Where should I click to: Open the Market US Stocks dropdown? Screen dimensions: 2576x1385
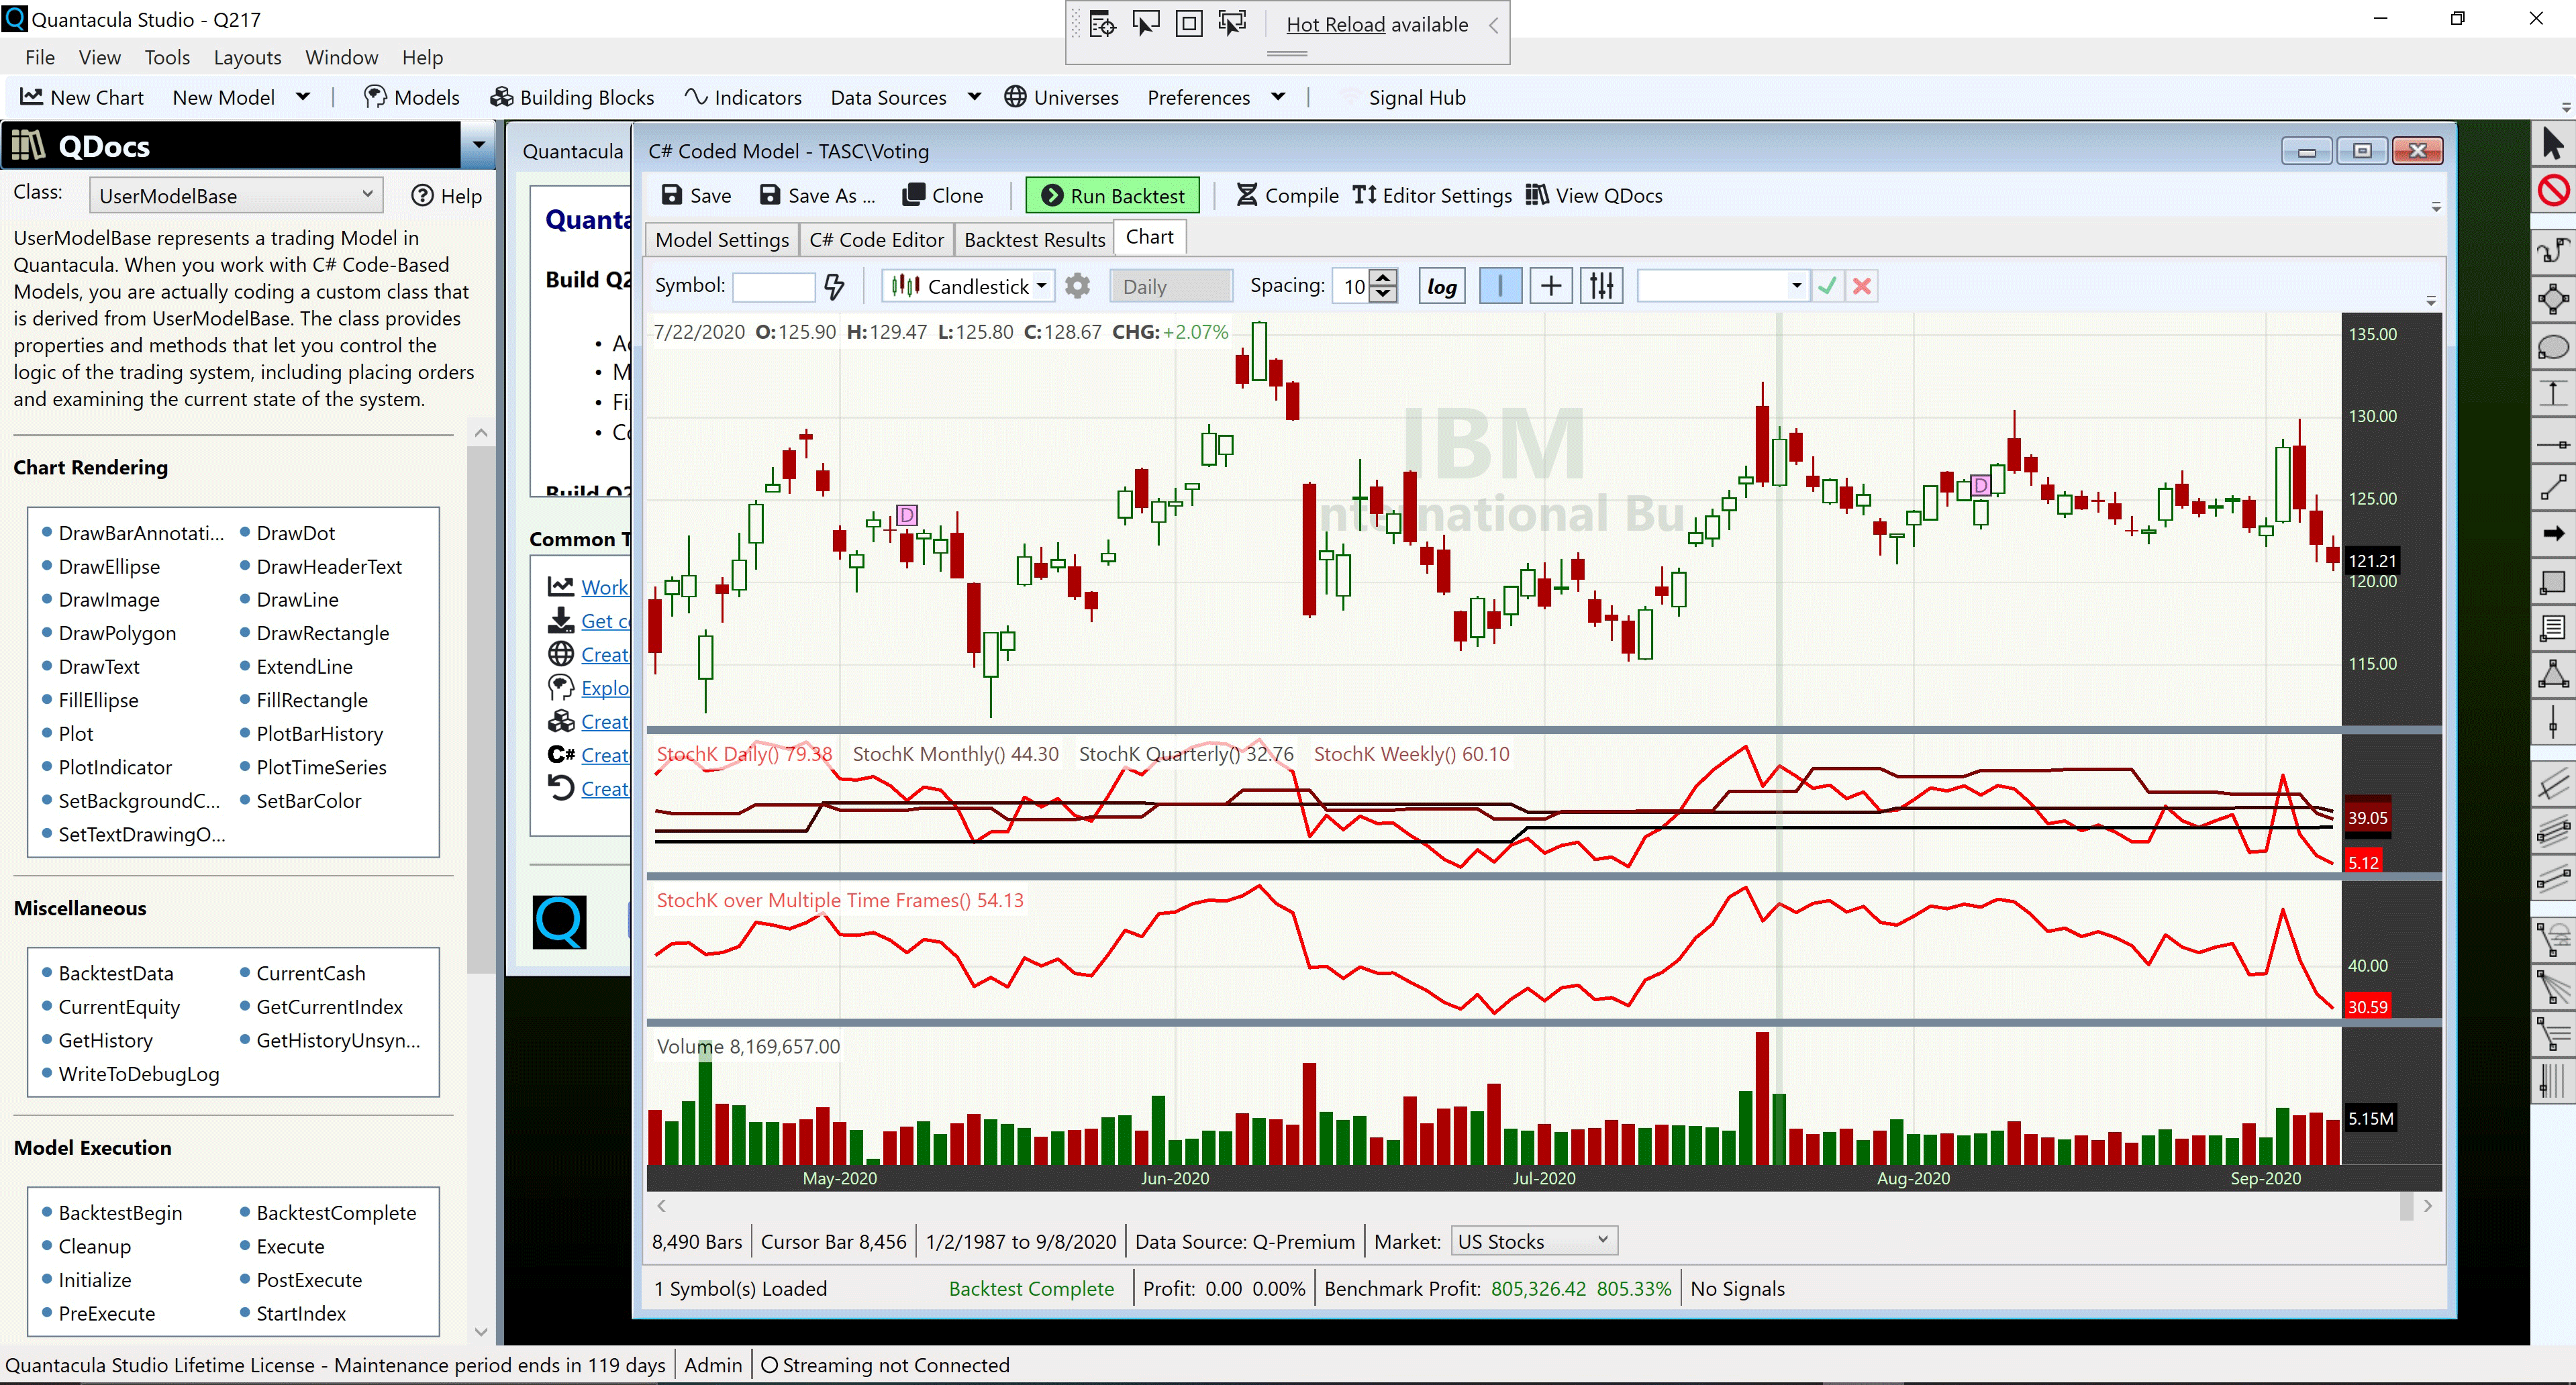[1533, 1241]
